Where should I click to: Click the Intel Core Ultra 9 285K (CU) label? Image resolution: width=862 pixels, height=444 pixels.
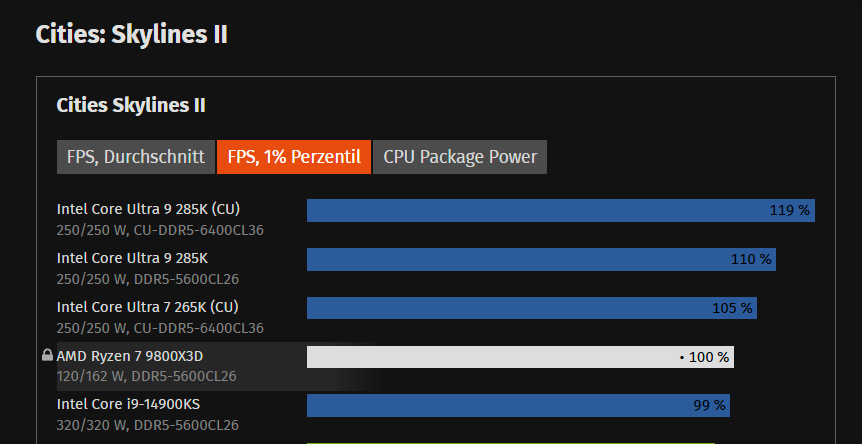click(148, 209)
